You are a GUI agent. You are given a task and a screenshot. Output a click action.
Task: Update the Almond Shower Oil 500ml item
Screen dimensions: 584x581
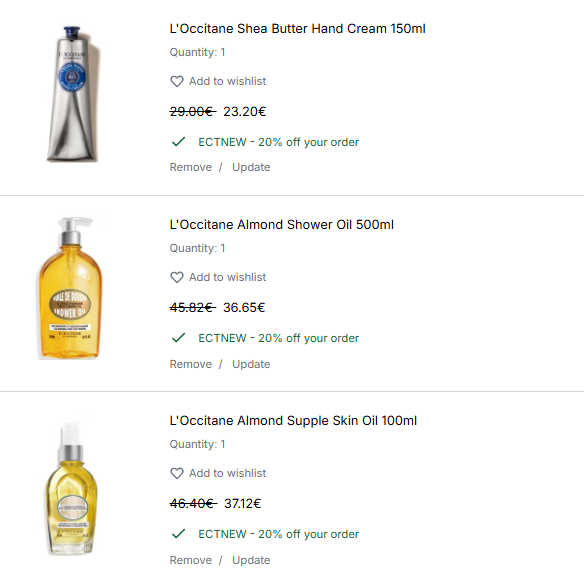pyautogui.click(x=251, y=364)
